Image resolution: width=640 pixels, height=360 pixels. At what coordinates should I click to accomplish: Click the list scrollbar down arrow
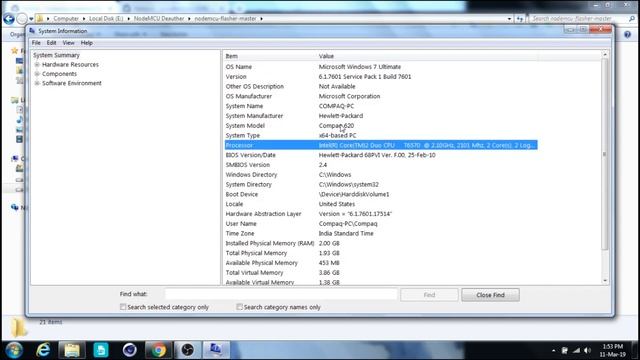[x=605, y=281]
